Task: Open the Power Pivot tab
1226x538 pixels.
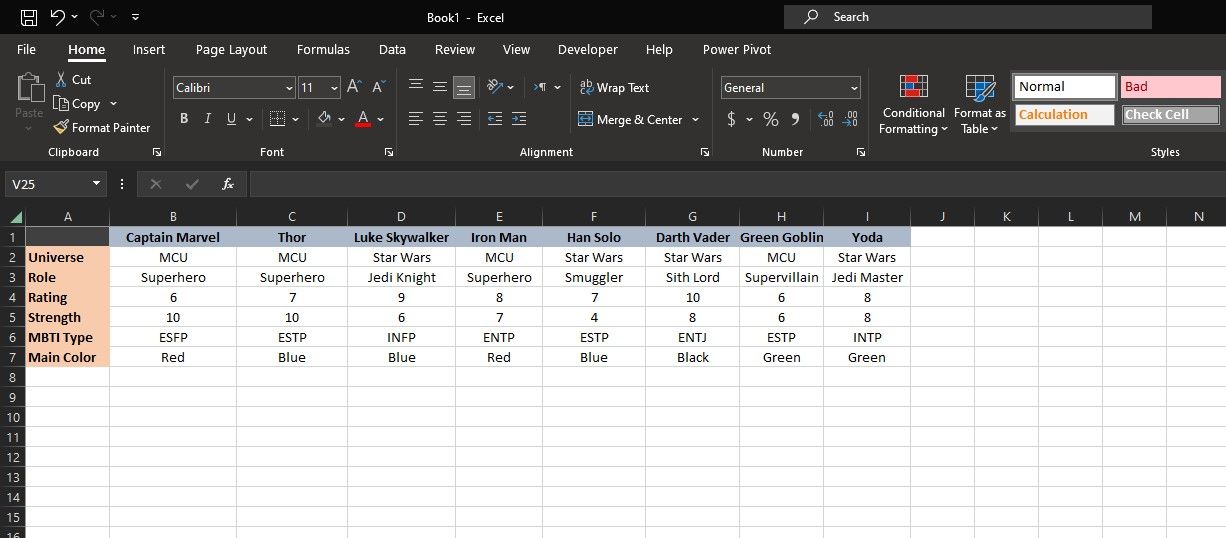Action: [736, 49]
